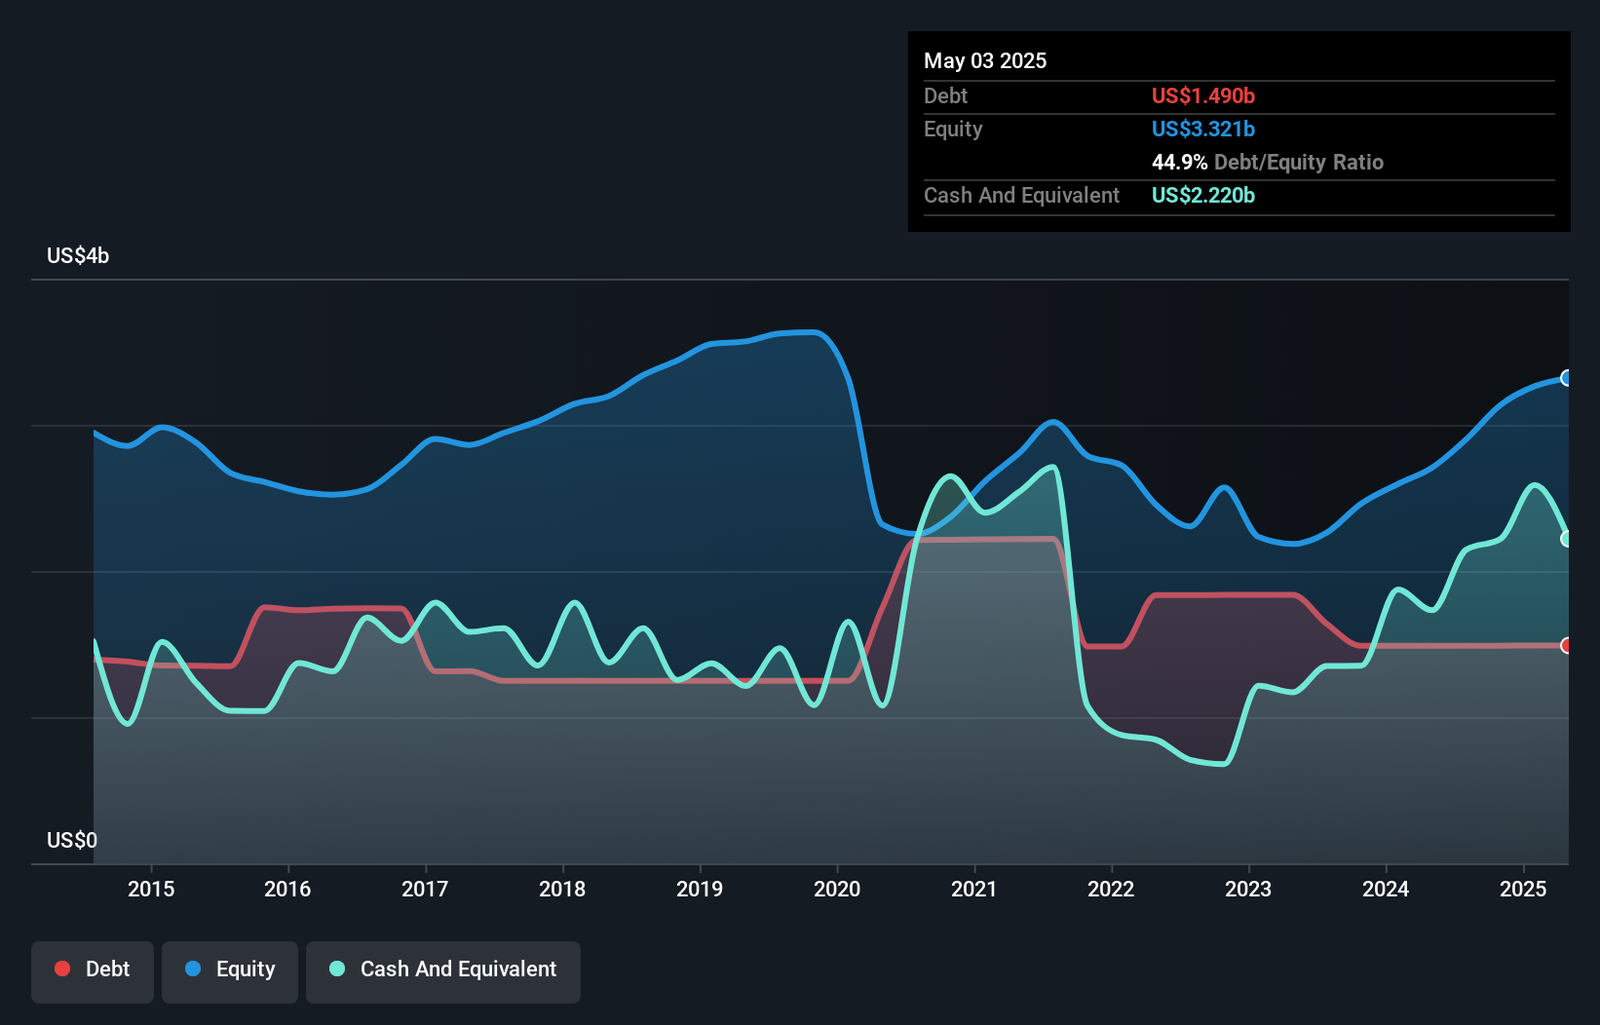Click the May 03 2025 tooltip date
Screen dimensions: 1600x1025
985,61
